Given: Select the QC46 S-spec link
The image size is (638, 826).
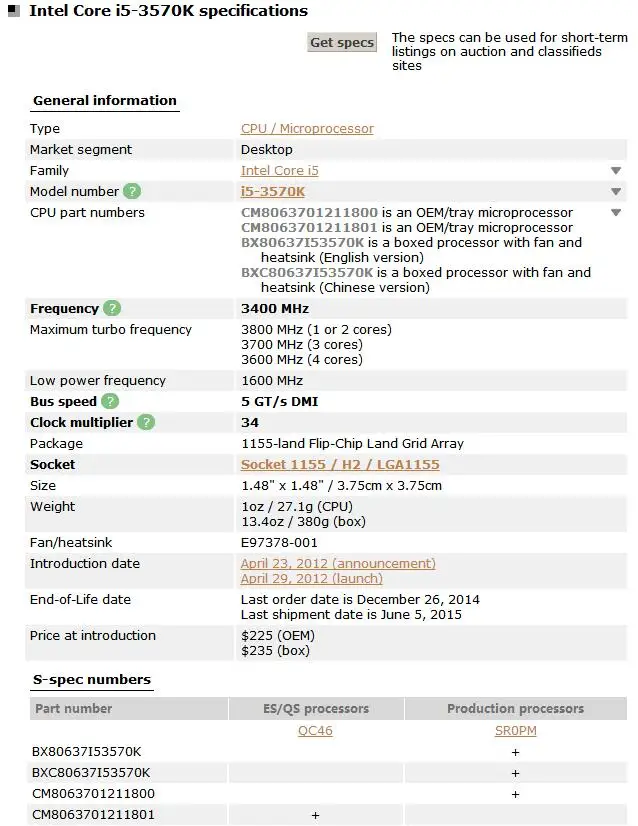Looking at the screenshot, I should click(x=315, y=731).
